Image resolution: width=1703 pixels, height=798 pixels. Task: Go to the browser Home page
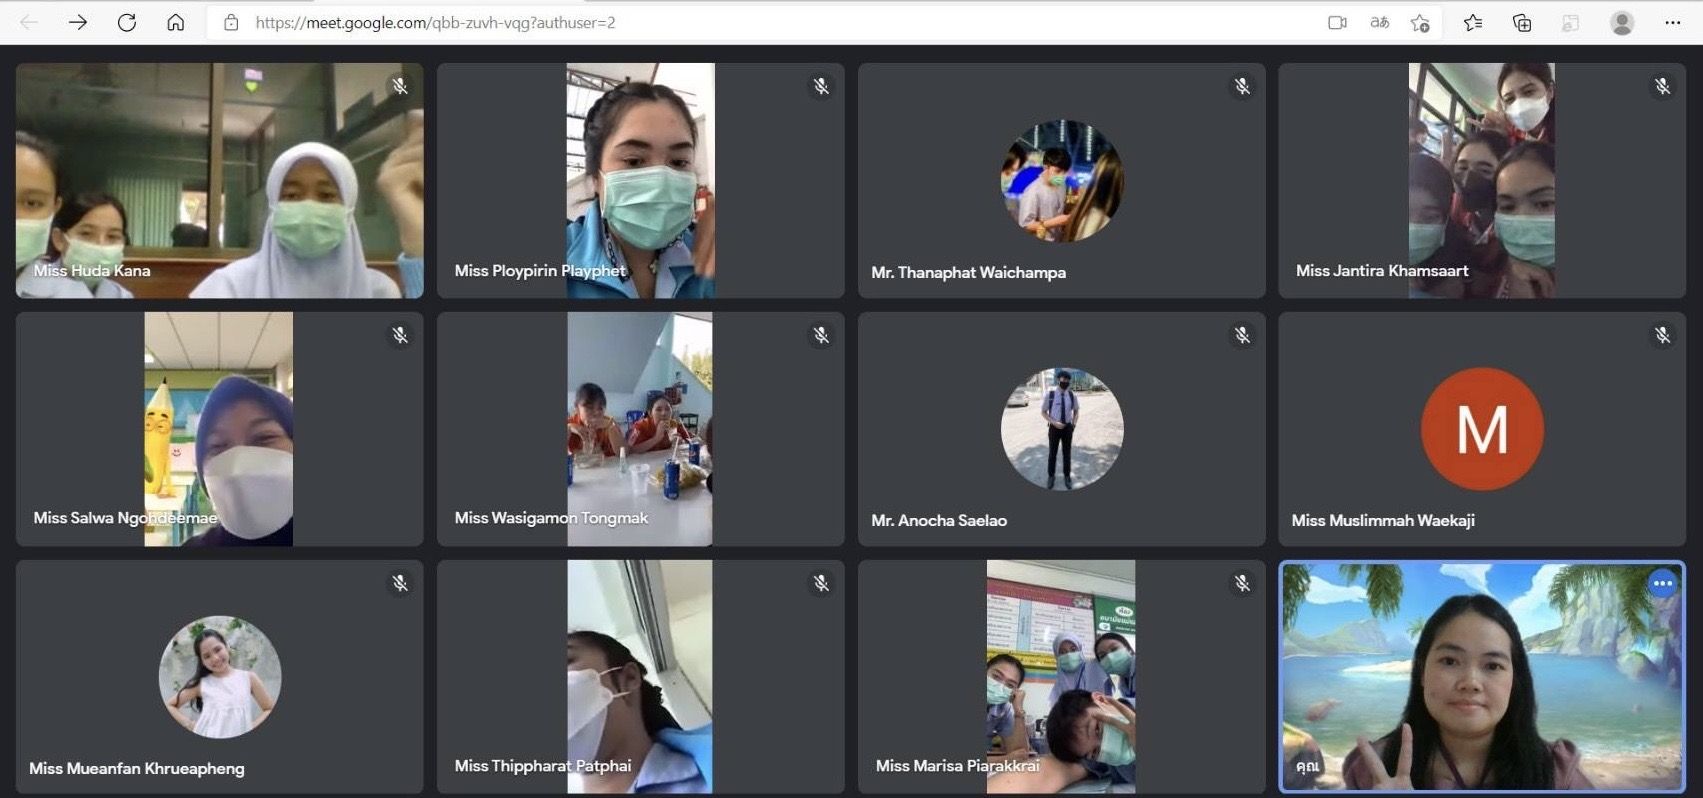point(176,22)
